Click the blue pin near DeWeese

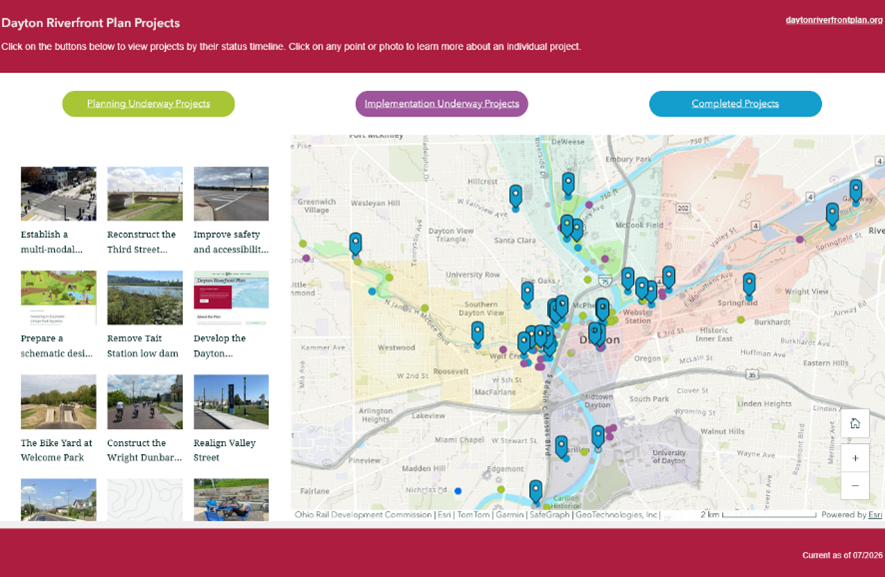pos(568,184)
